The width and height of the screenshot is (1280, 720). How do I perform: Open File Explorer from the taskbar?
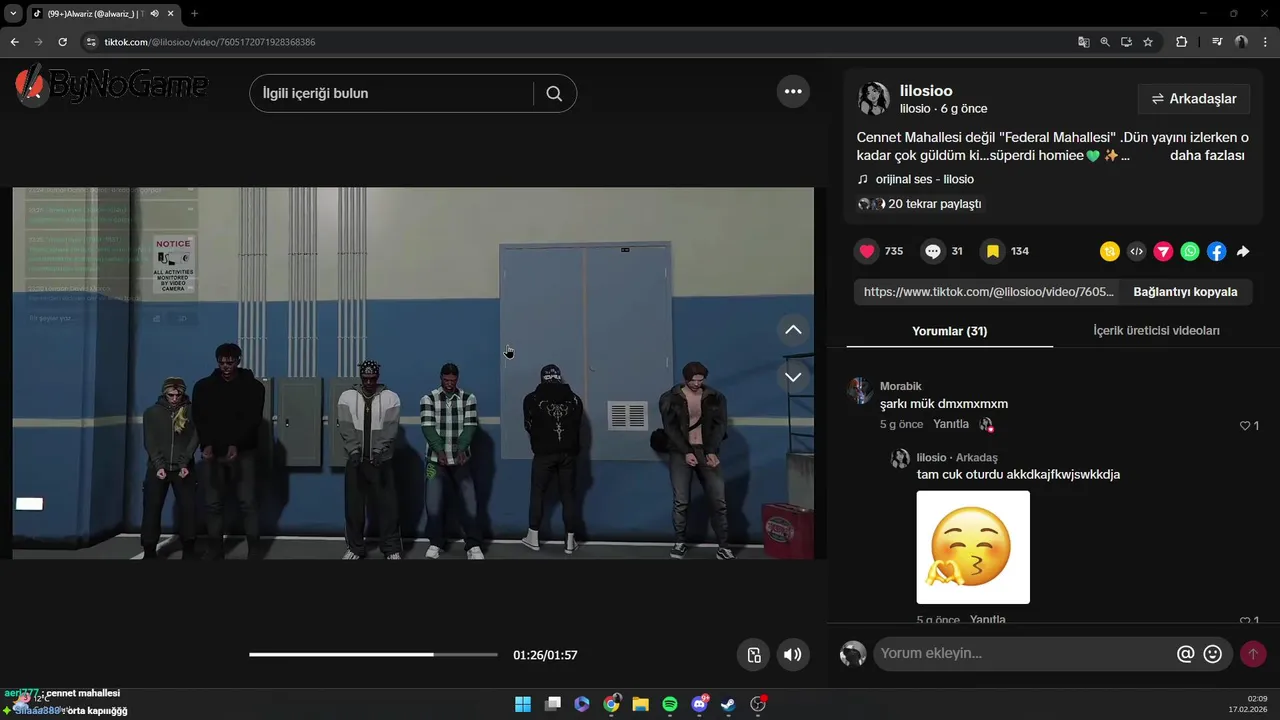(640, 704)
